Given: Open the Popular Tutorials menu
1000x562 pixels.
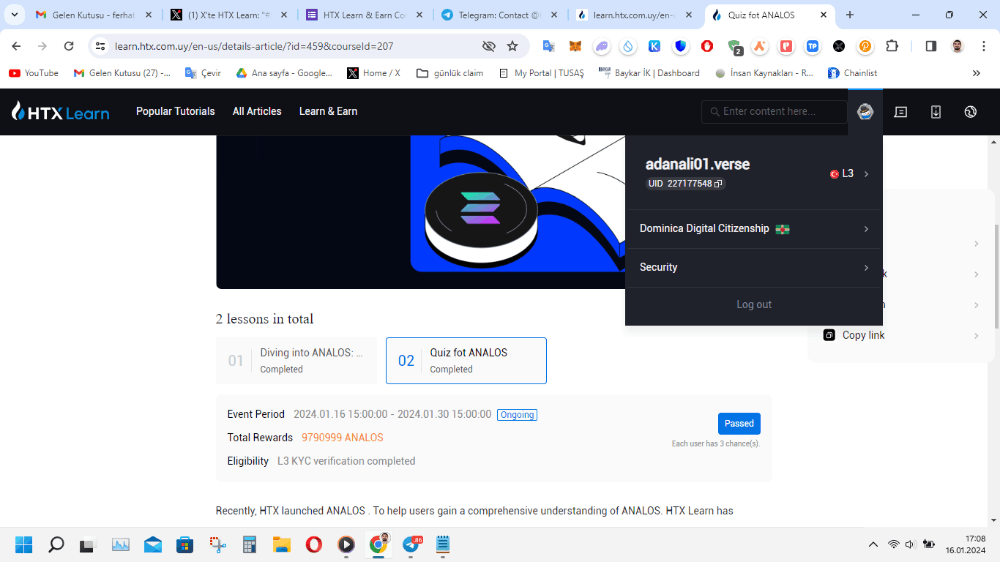Looking at the screenshot, I should [175, 112].
